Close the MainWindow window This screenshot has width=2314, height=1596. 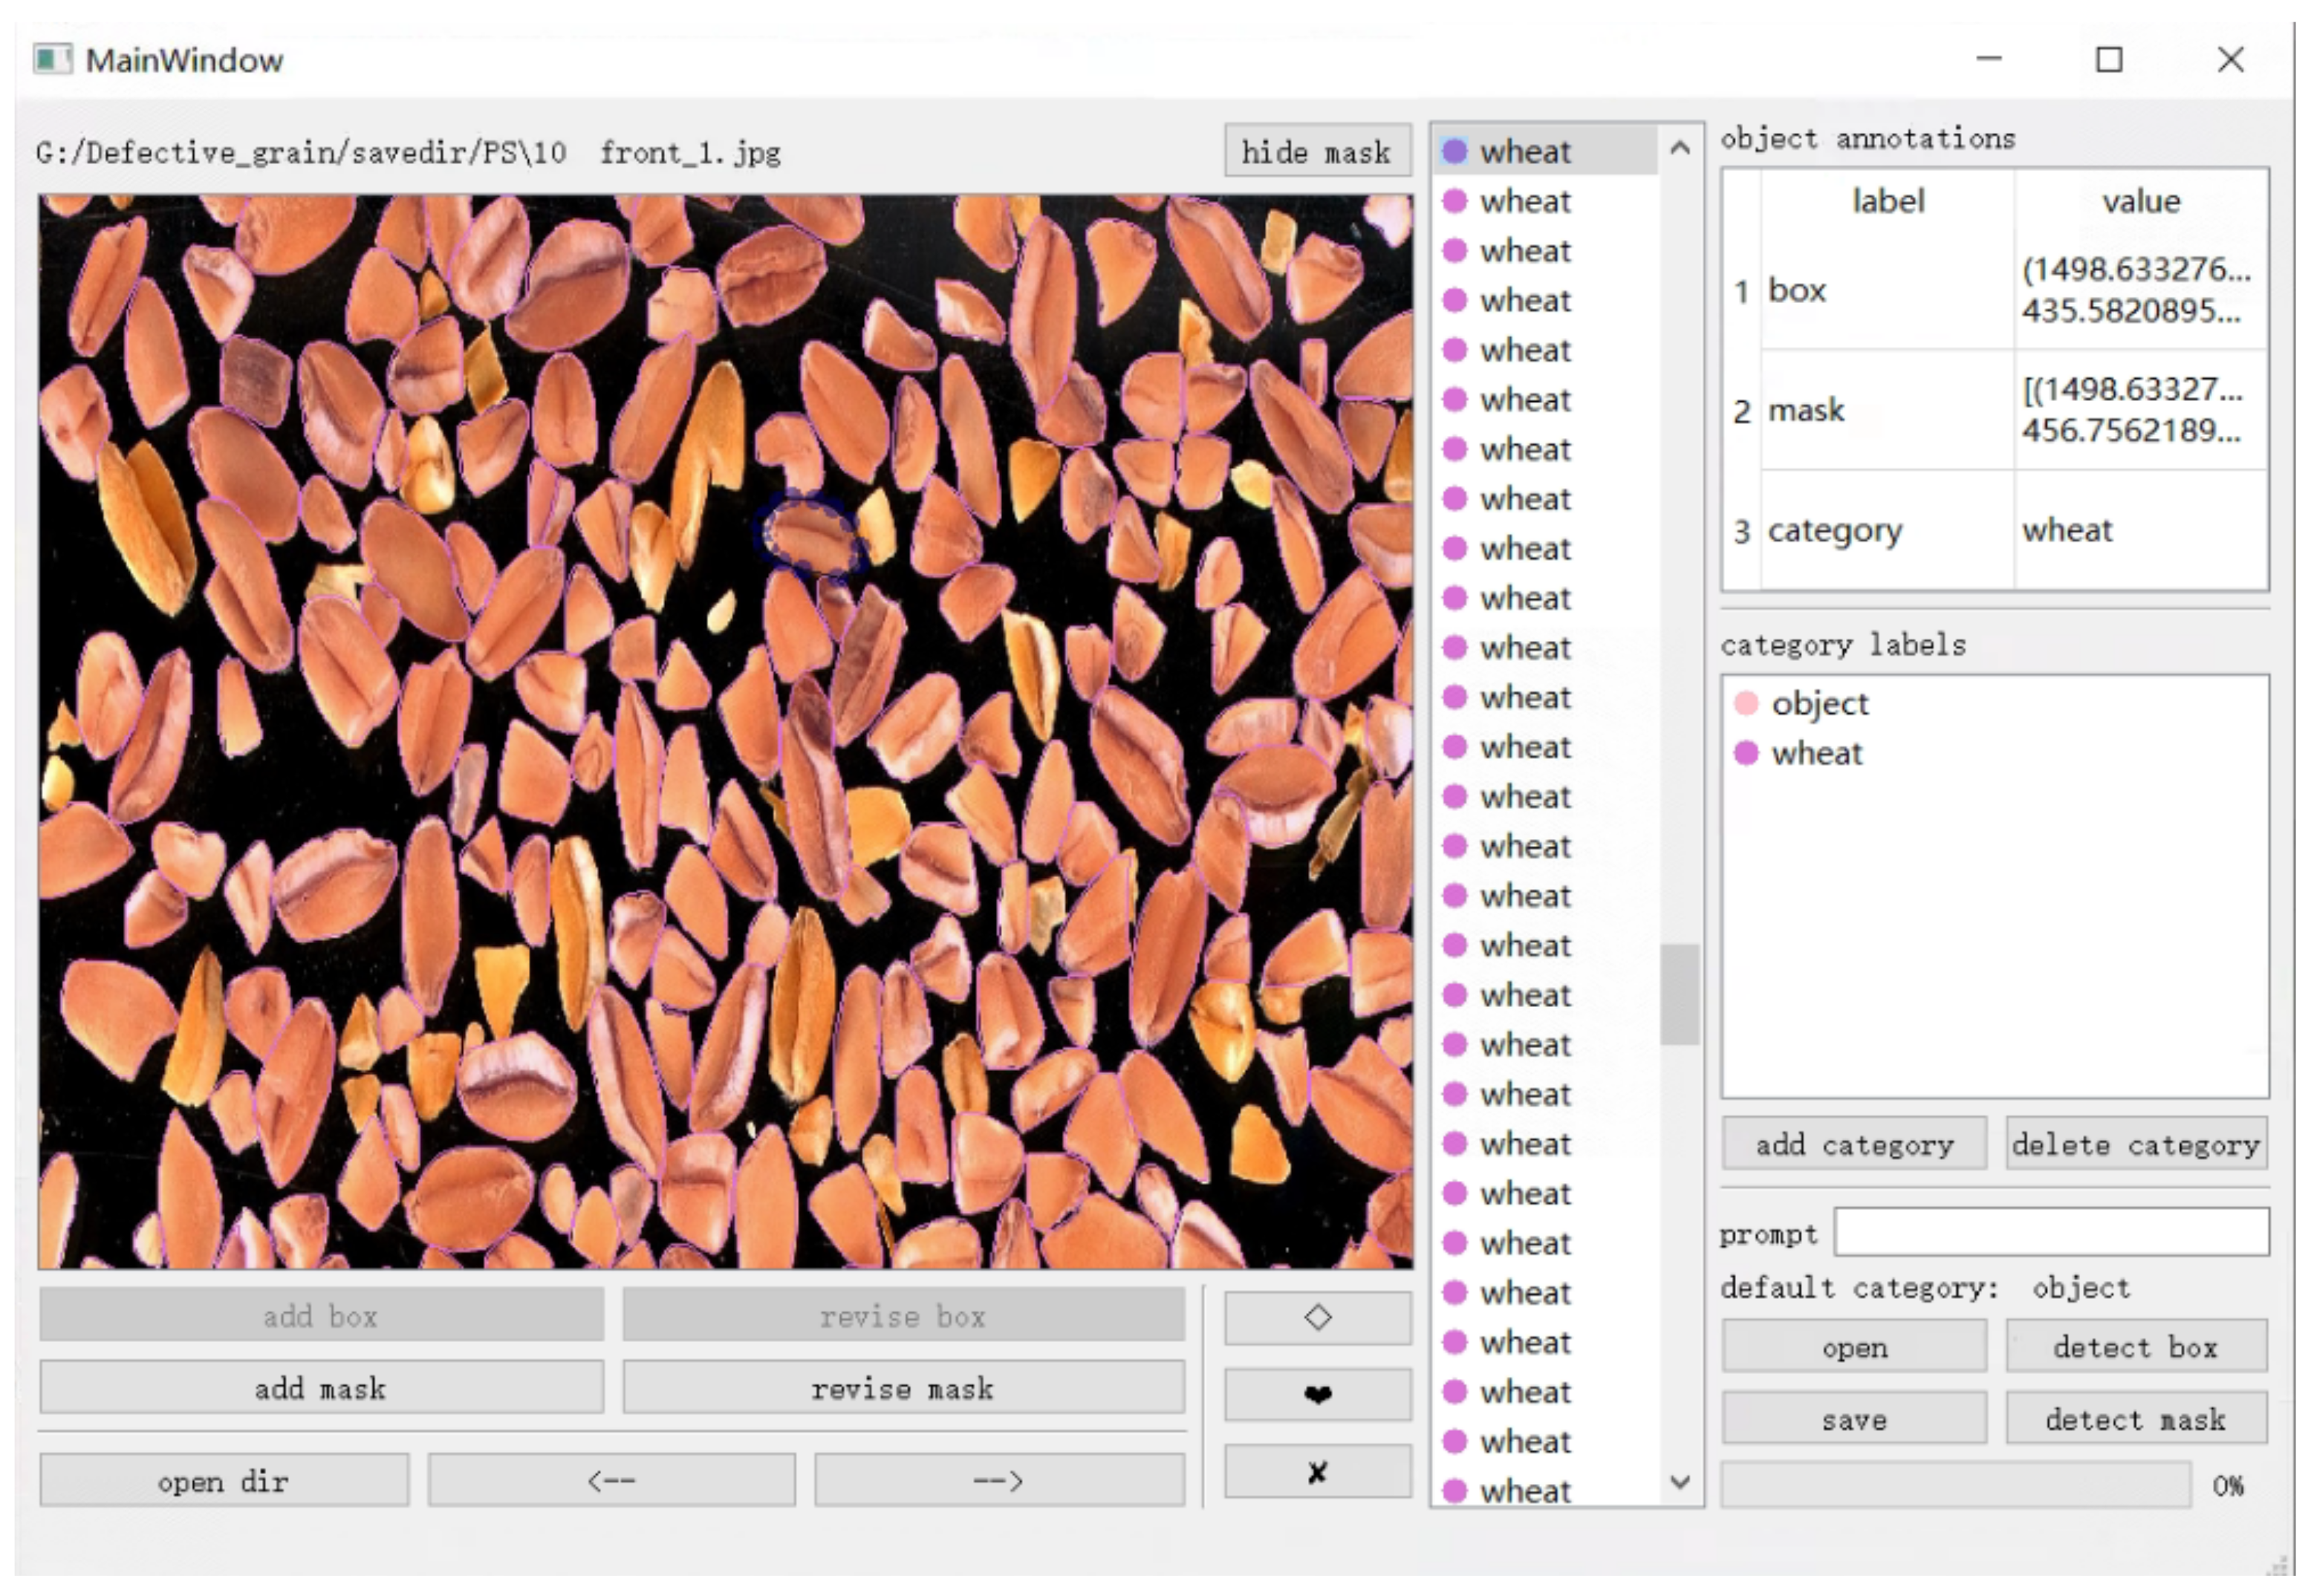[2231, 60]
